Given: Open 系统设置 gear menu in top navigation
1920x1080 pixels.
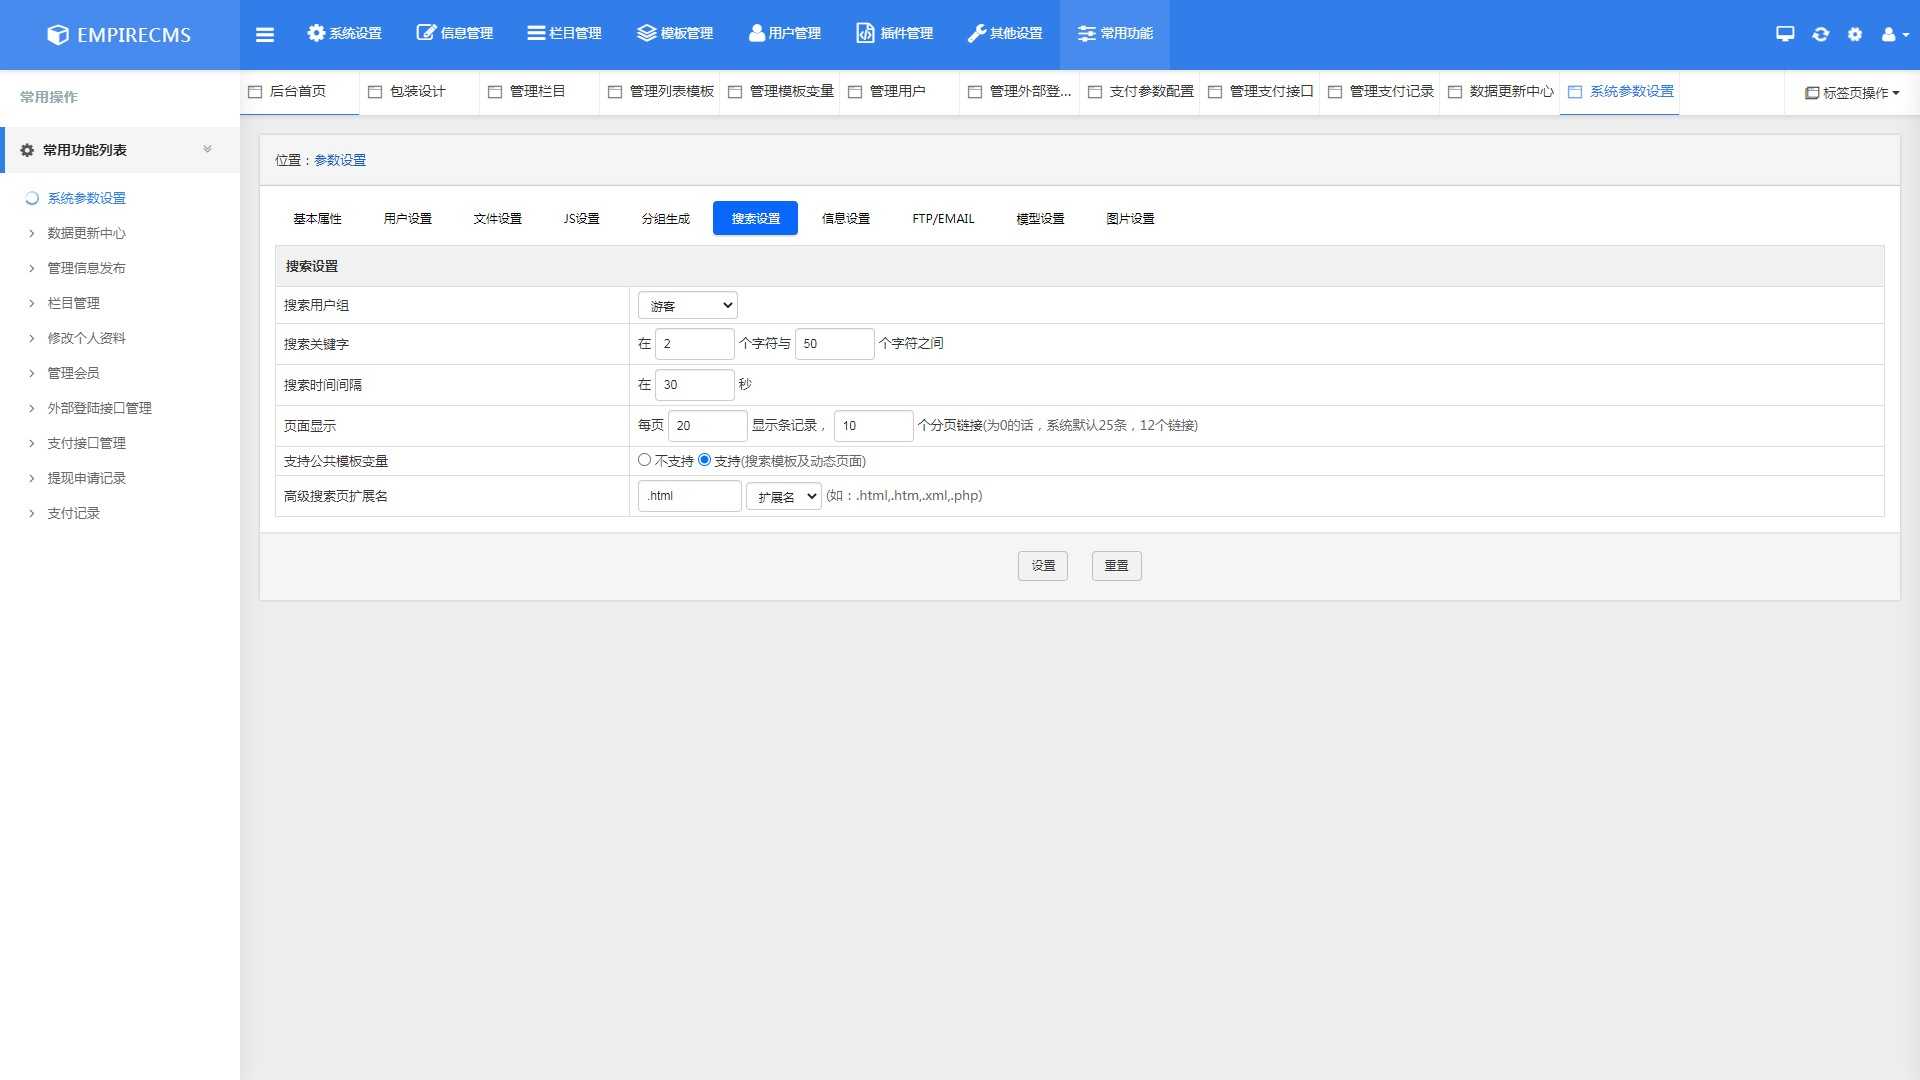Looking at the screenshot, I should point(344,34).
